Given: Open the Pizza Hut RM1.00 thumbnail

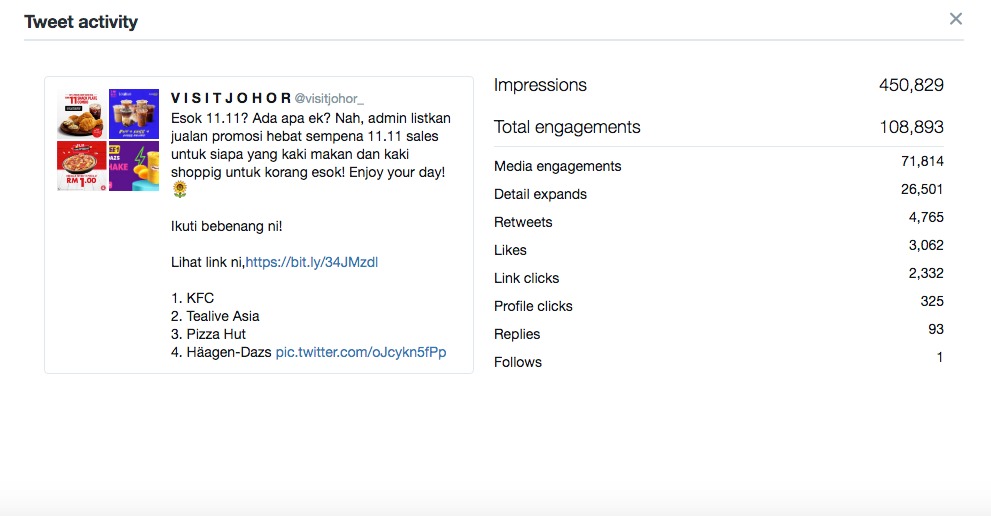Looking at the screenshot, I should point(82,166).
